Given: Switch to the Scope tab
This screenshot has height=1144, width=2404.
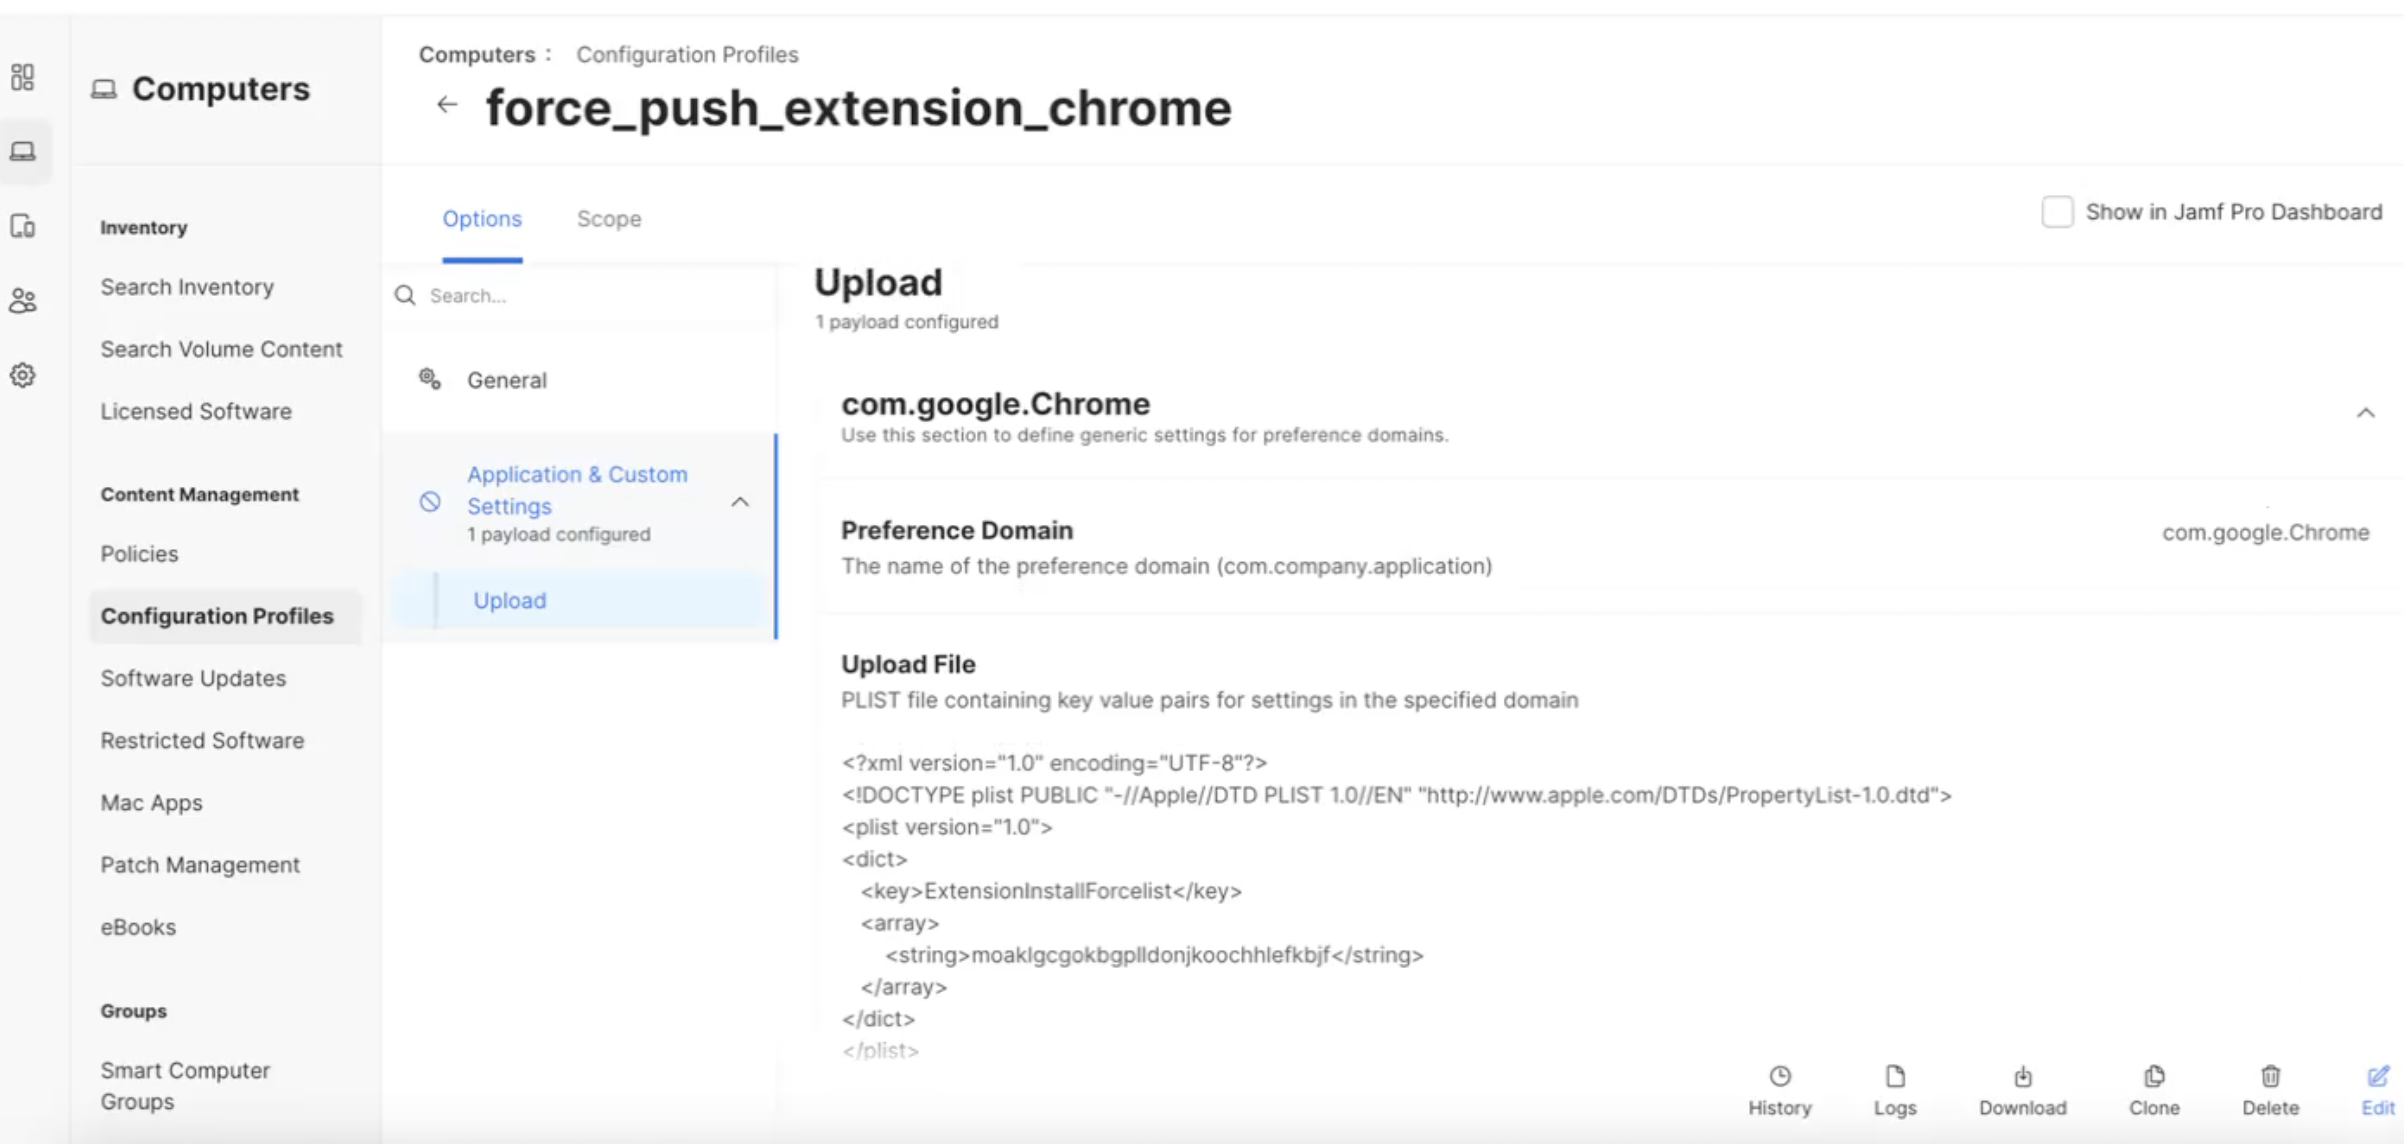Looking at the screenshot, I should point(609,219).
